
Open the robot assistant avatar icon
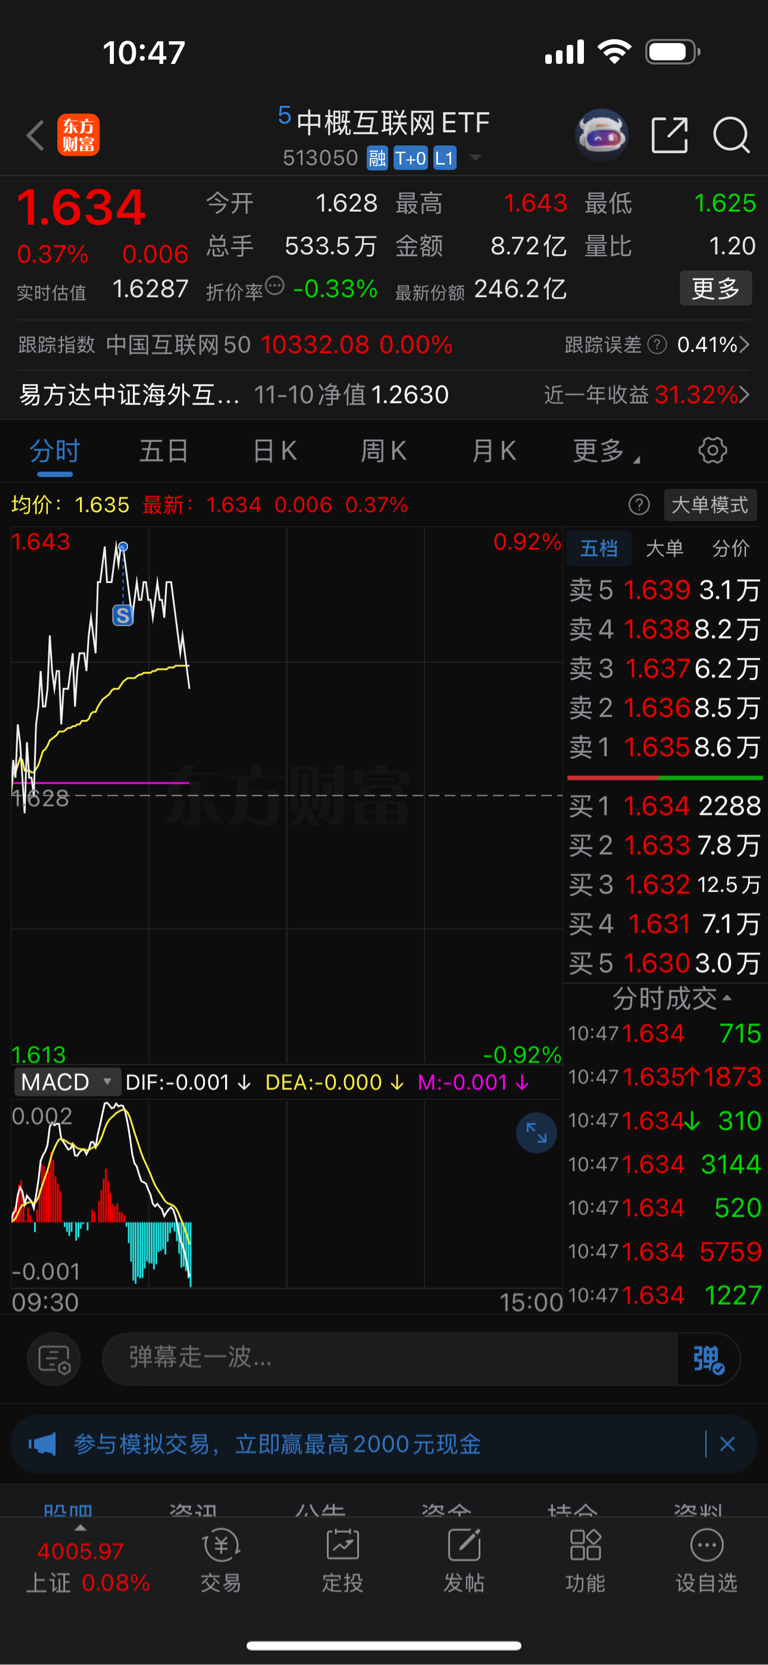(602, 134)
